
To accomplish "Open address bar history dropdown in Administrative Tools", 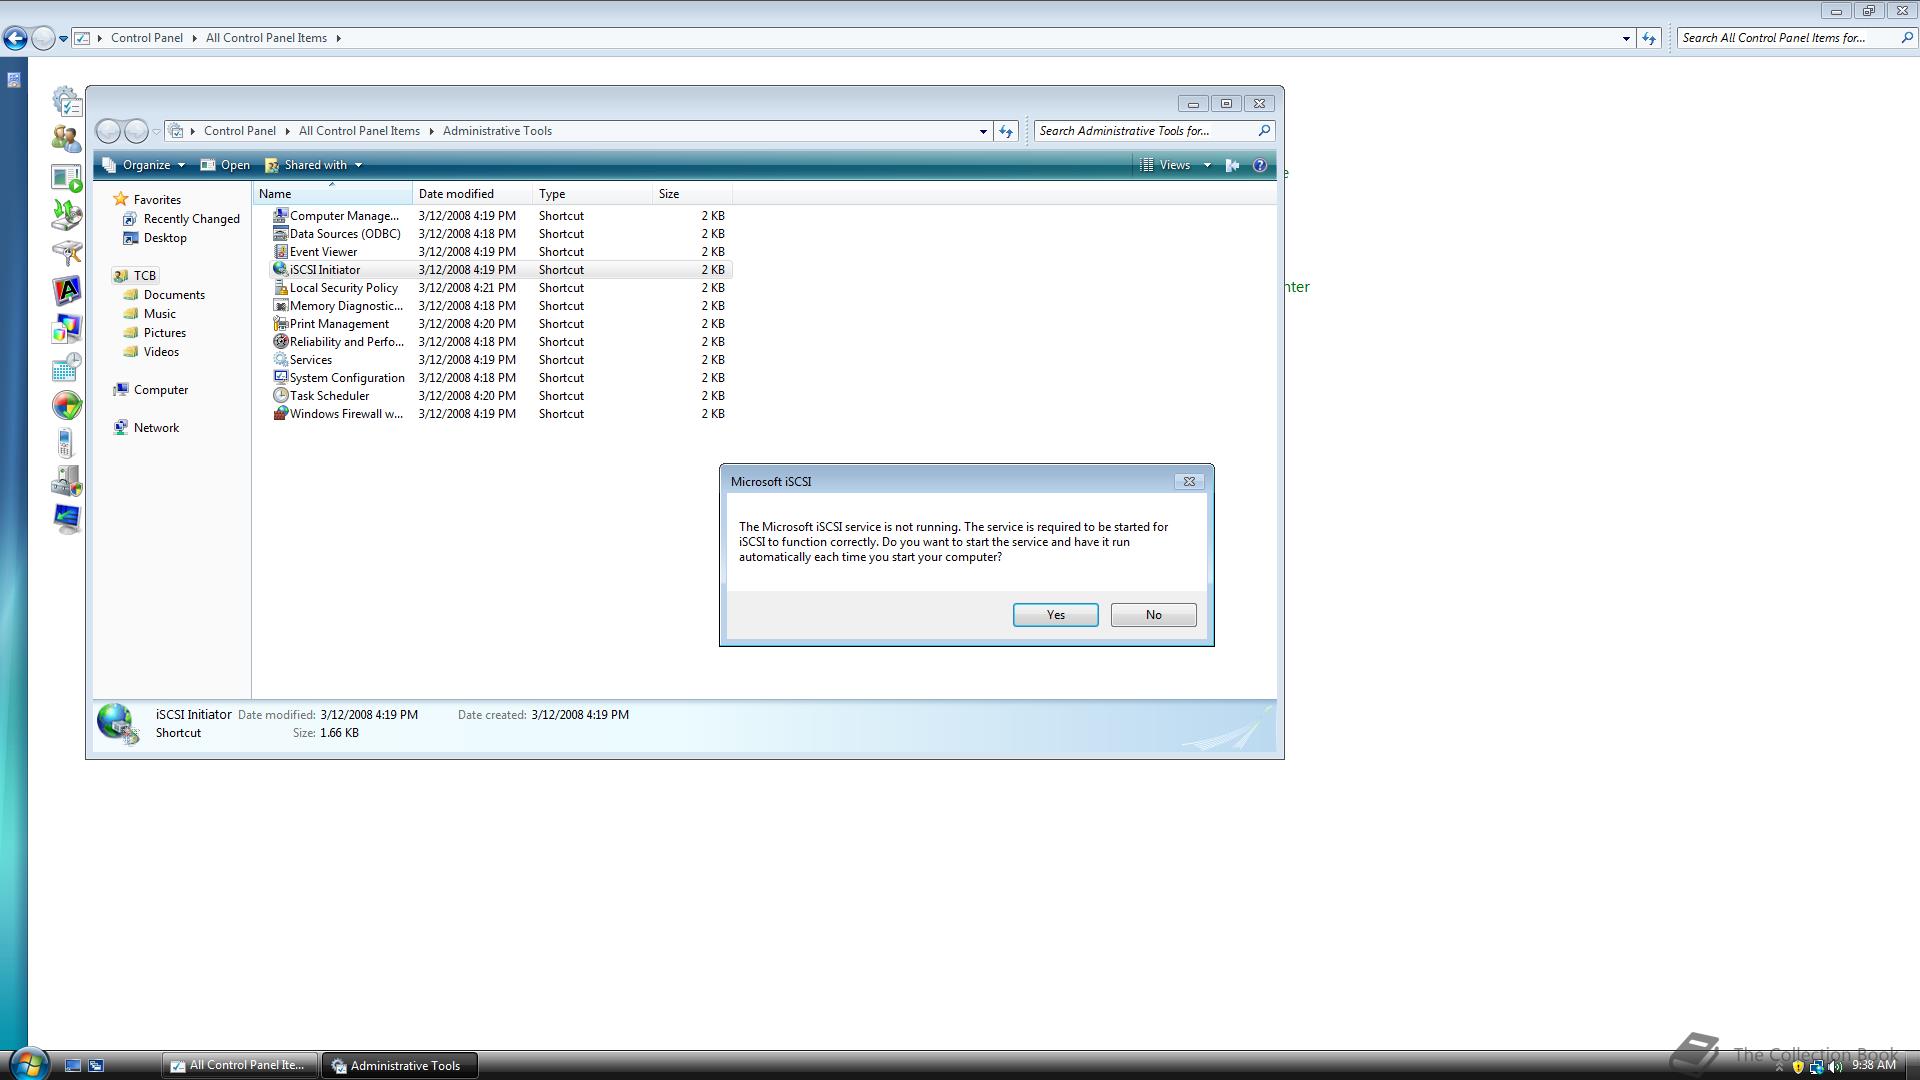I will pyautogui.click(x=983, y=131).
